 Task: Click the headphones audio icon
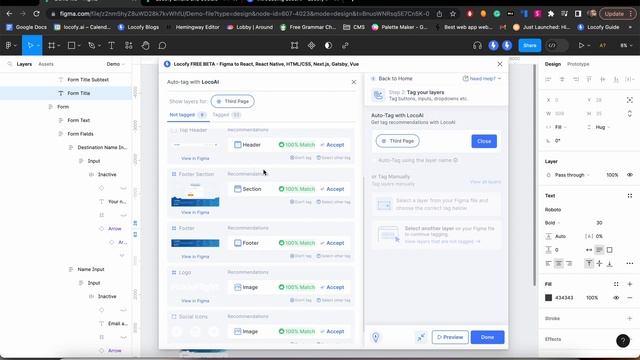coord(477,46)
